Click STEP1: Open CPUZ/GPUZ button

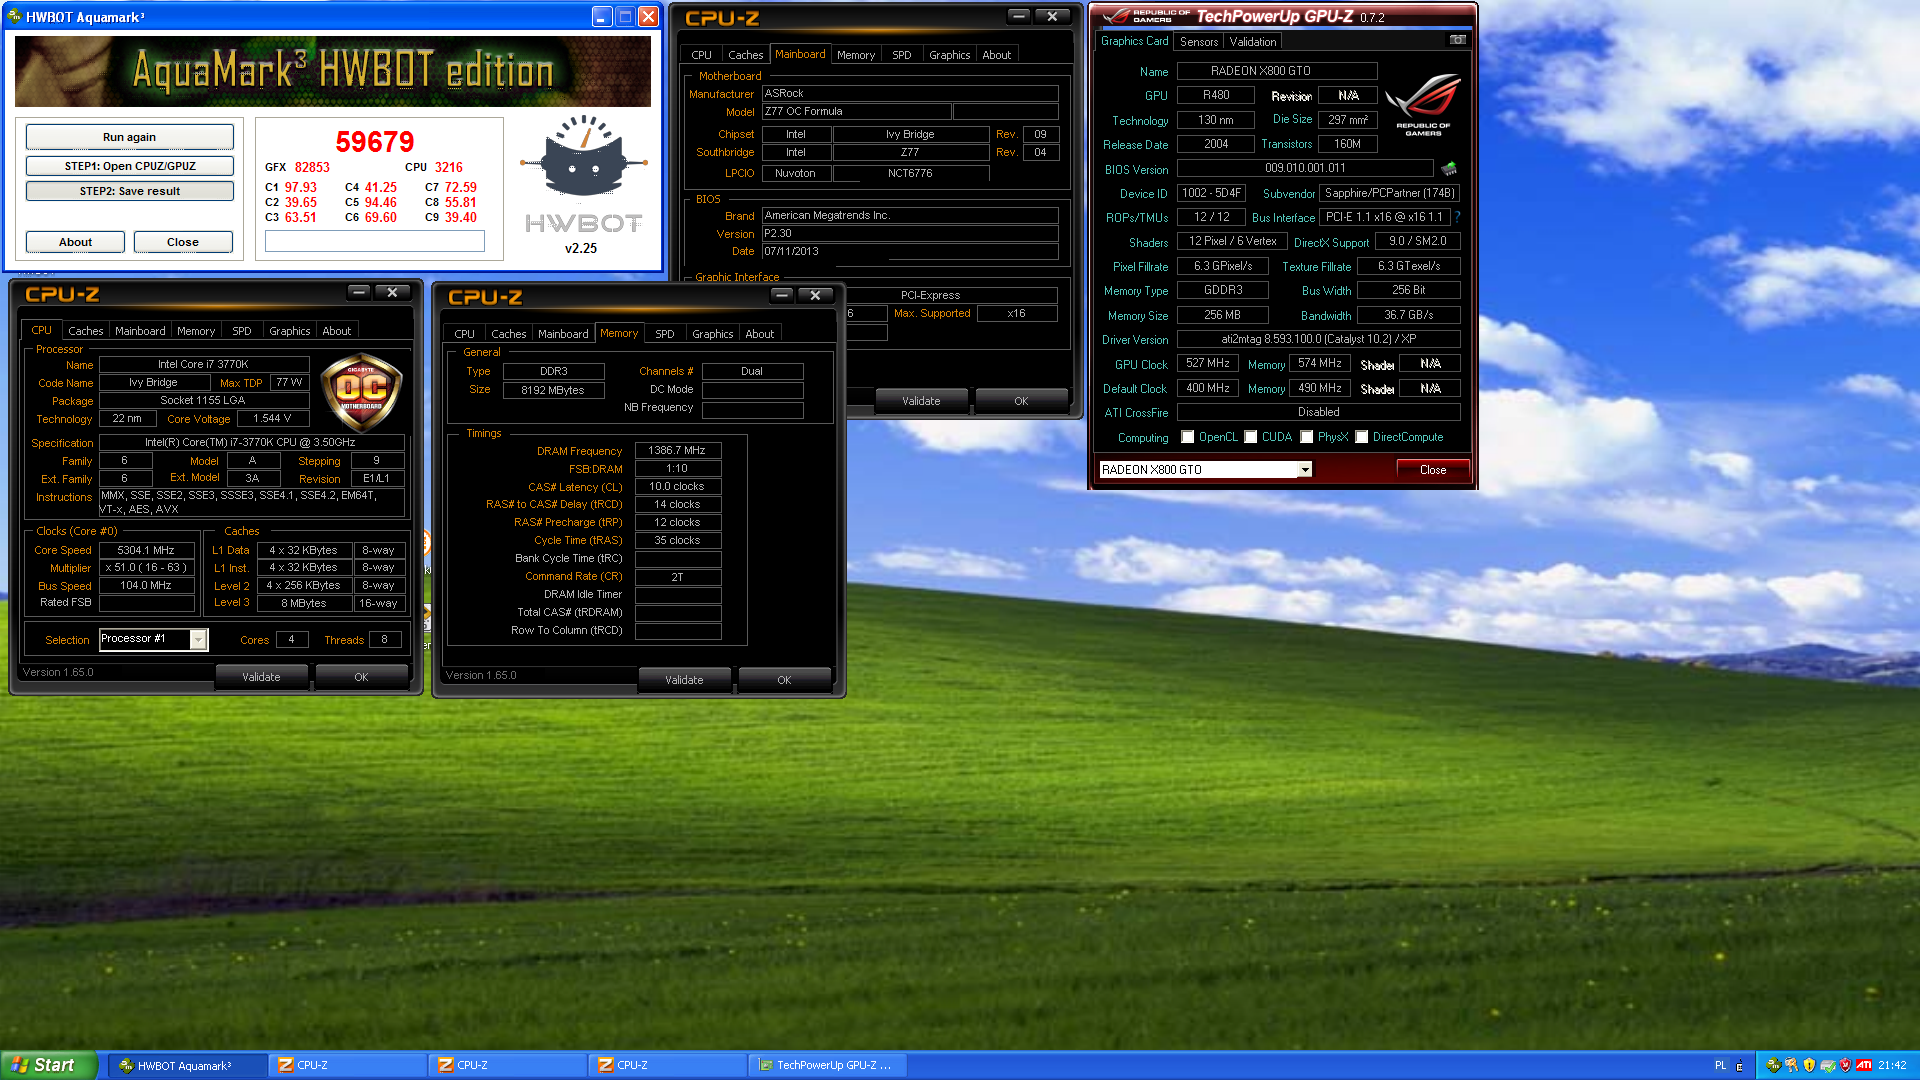(x=130, y=166)
